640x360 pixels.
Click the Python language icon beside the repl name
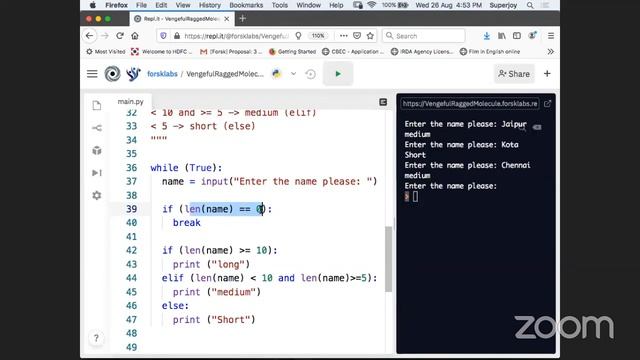(277, 74)
